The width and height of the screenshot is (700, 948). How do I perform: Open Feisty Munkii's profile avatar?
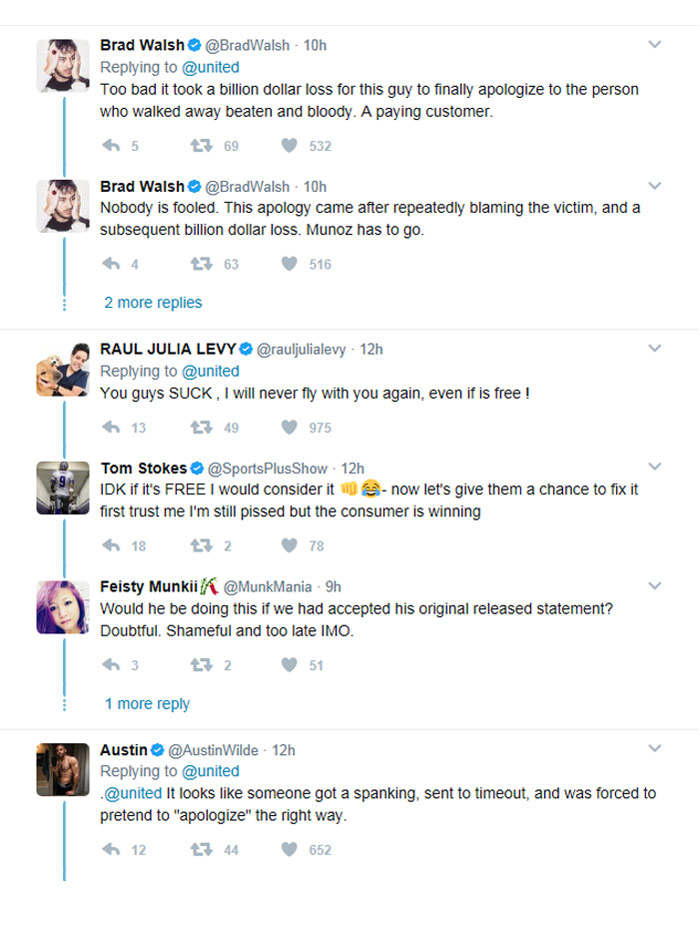(x=63, y=605)
